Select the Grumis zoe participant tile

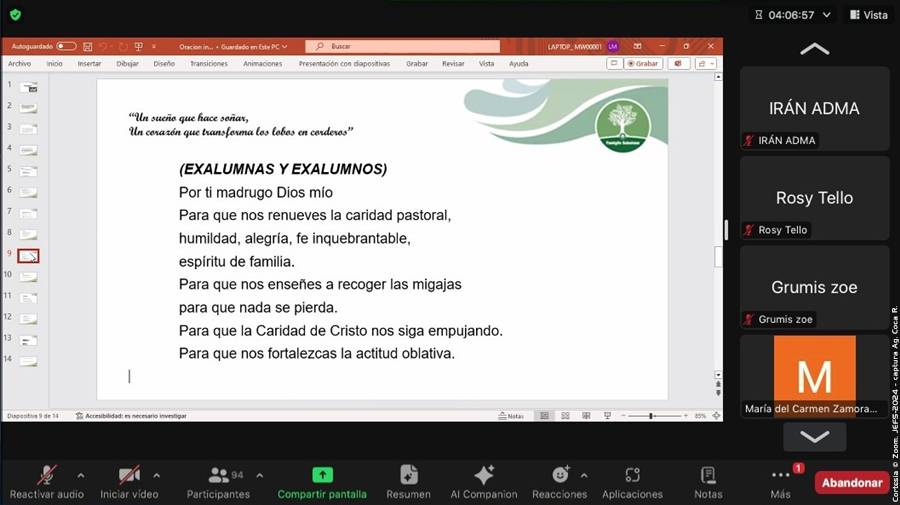pos(814,288)
